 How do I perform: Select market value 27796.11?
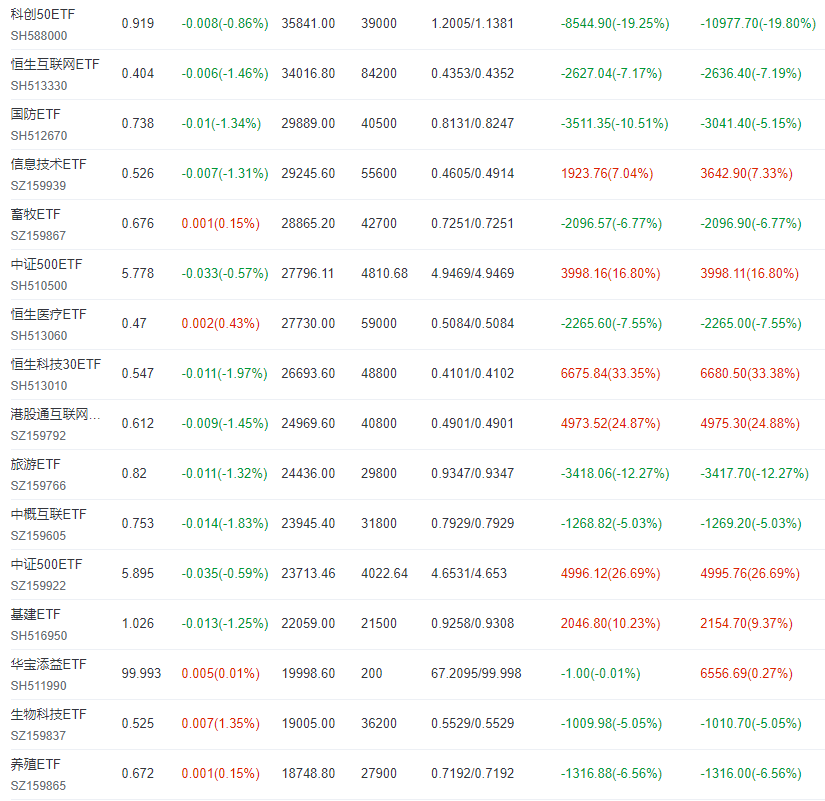(308, 274)
